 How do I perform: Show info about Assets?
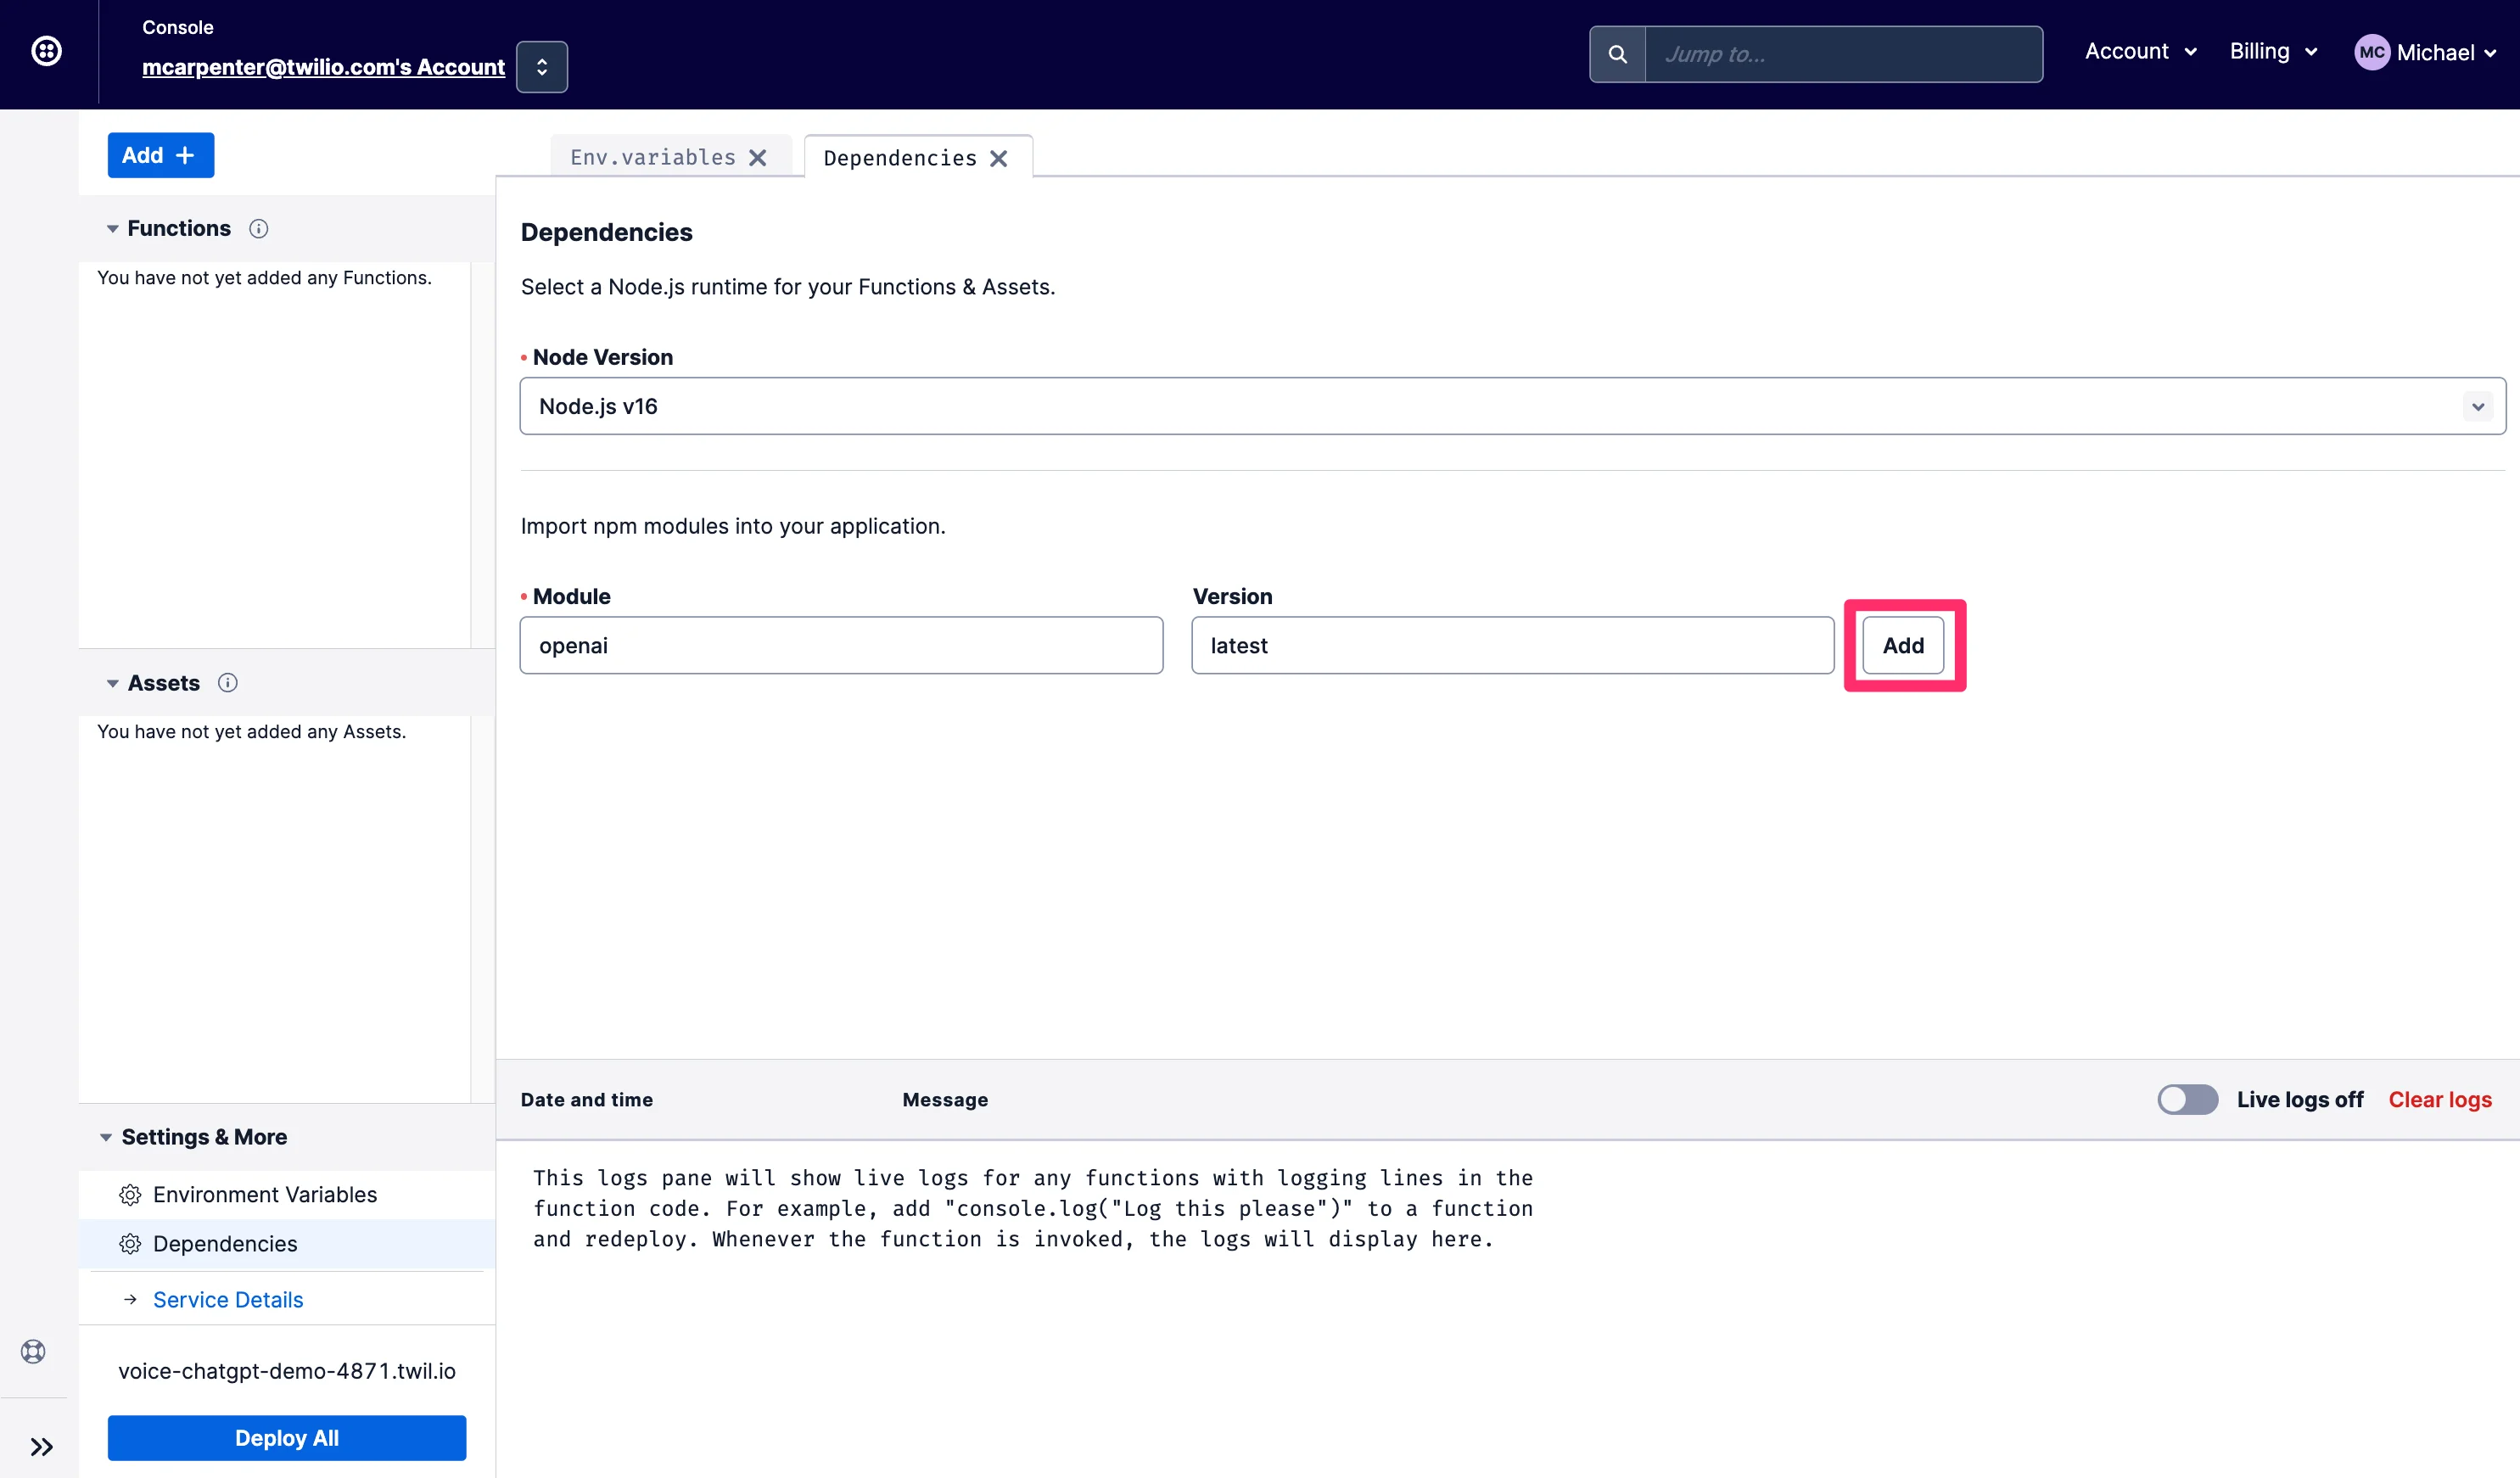pyautogui.click(x=228, y=683)
